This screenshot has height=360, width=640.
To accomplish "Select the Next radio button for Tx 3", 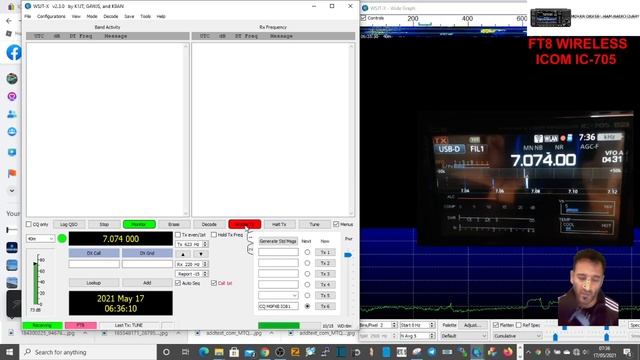I will (x=307, y=274).
